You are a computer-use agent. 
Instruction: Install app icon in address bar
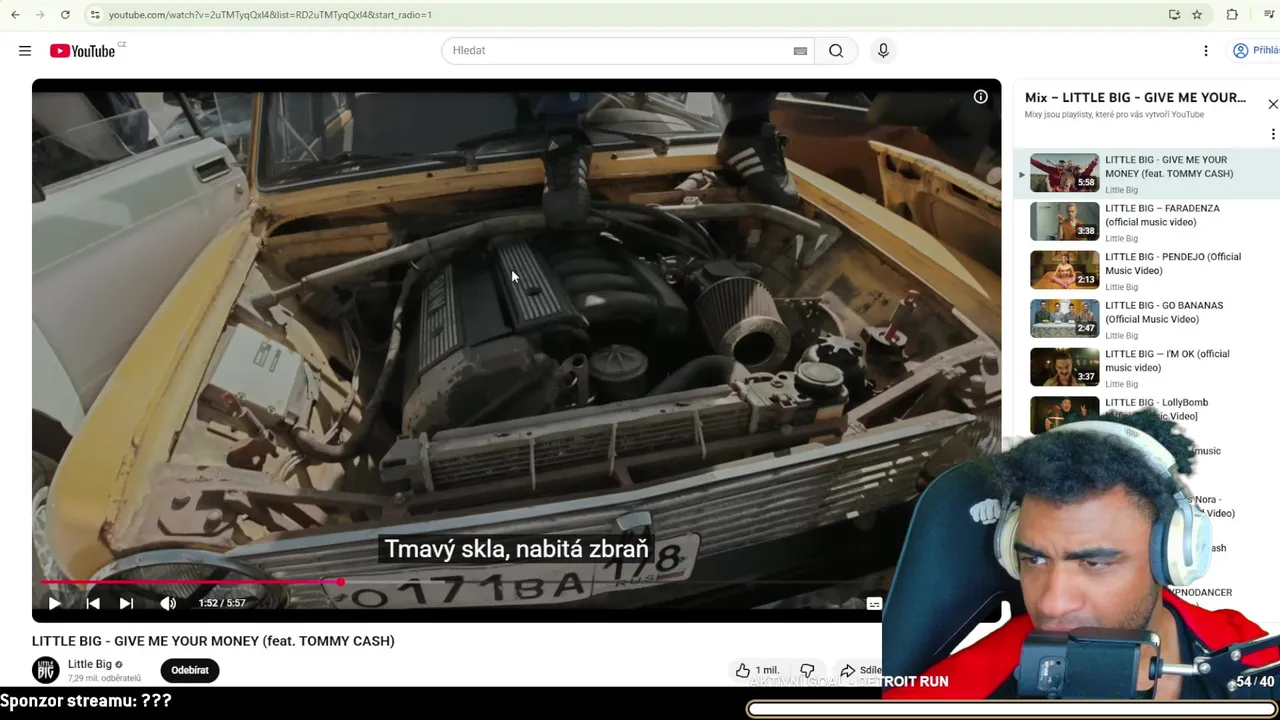(x=1174, y=15)
